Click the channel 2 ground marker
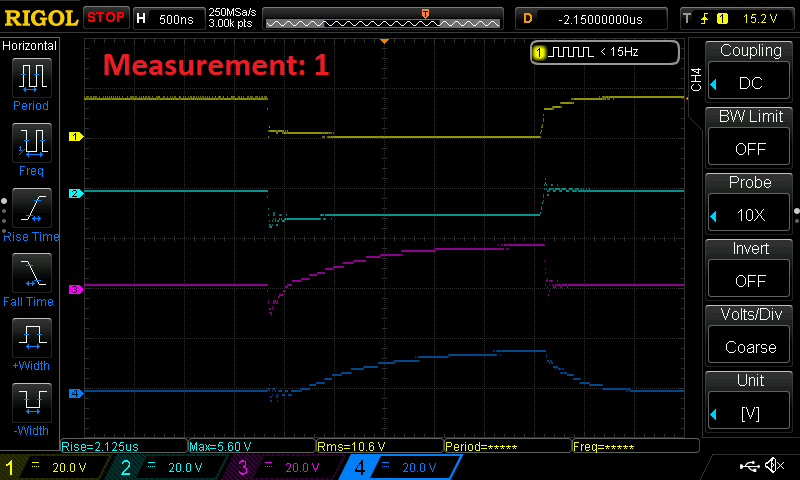 76,193
